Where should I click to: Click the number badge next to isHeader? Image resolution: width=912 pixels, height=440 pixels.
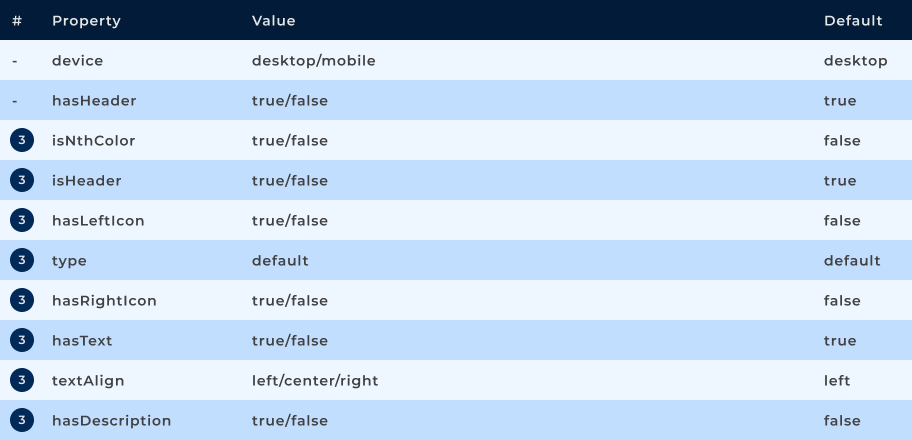22,181
